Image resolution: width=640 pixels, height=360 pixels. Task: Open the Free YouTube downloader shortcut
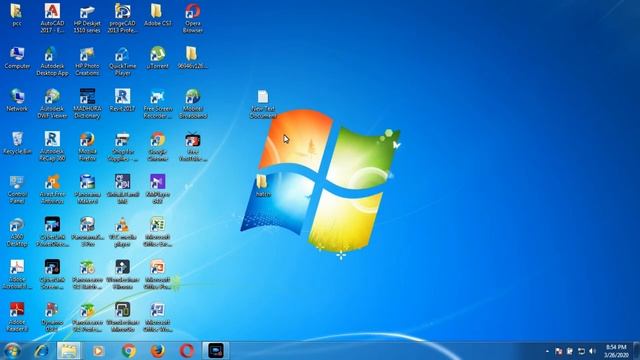click(x=193, y=147)
